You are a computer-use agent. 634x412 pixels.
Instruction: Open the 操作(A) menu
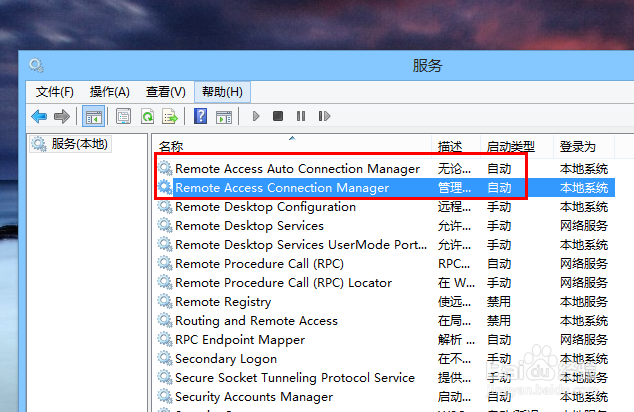[x=110, y=91]
